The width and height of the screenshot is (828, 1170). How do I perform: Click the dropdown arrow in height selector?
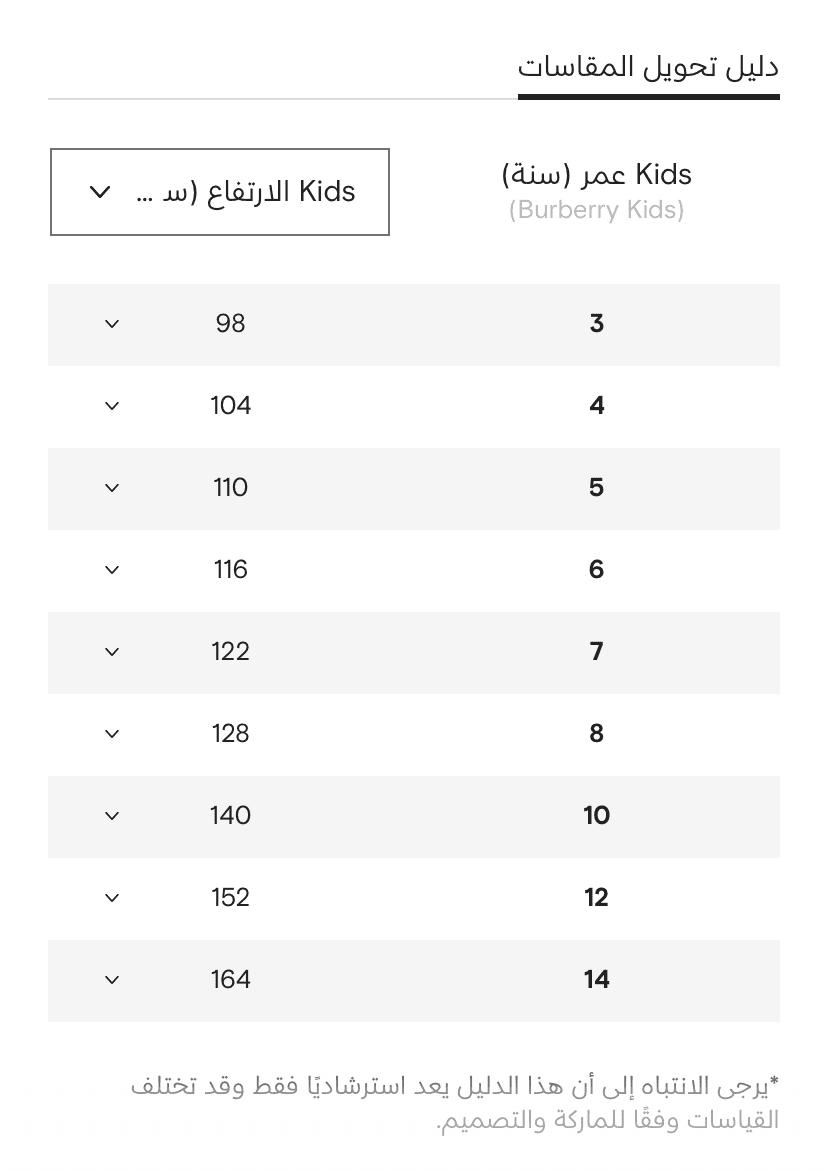point(100,193)
